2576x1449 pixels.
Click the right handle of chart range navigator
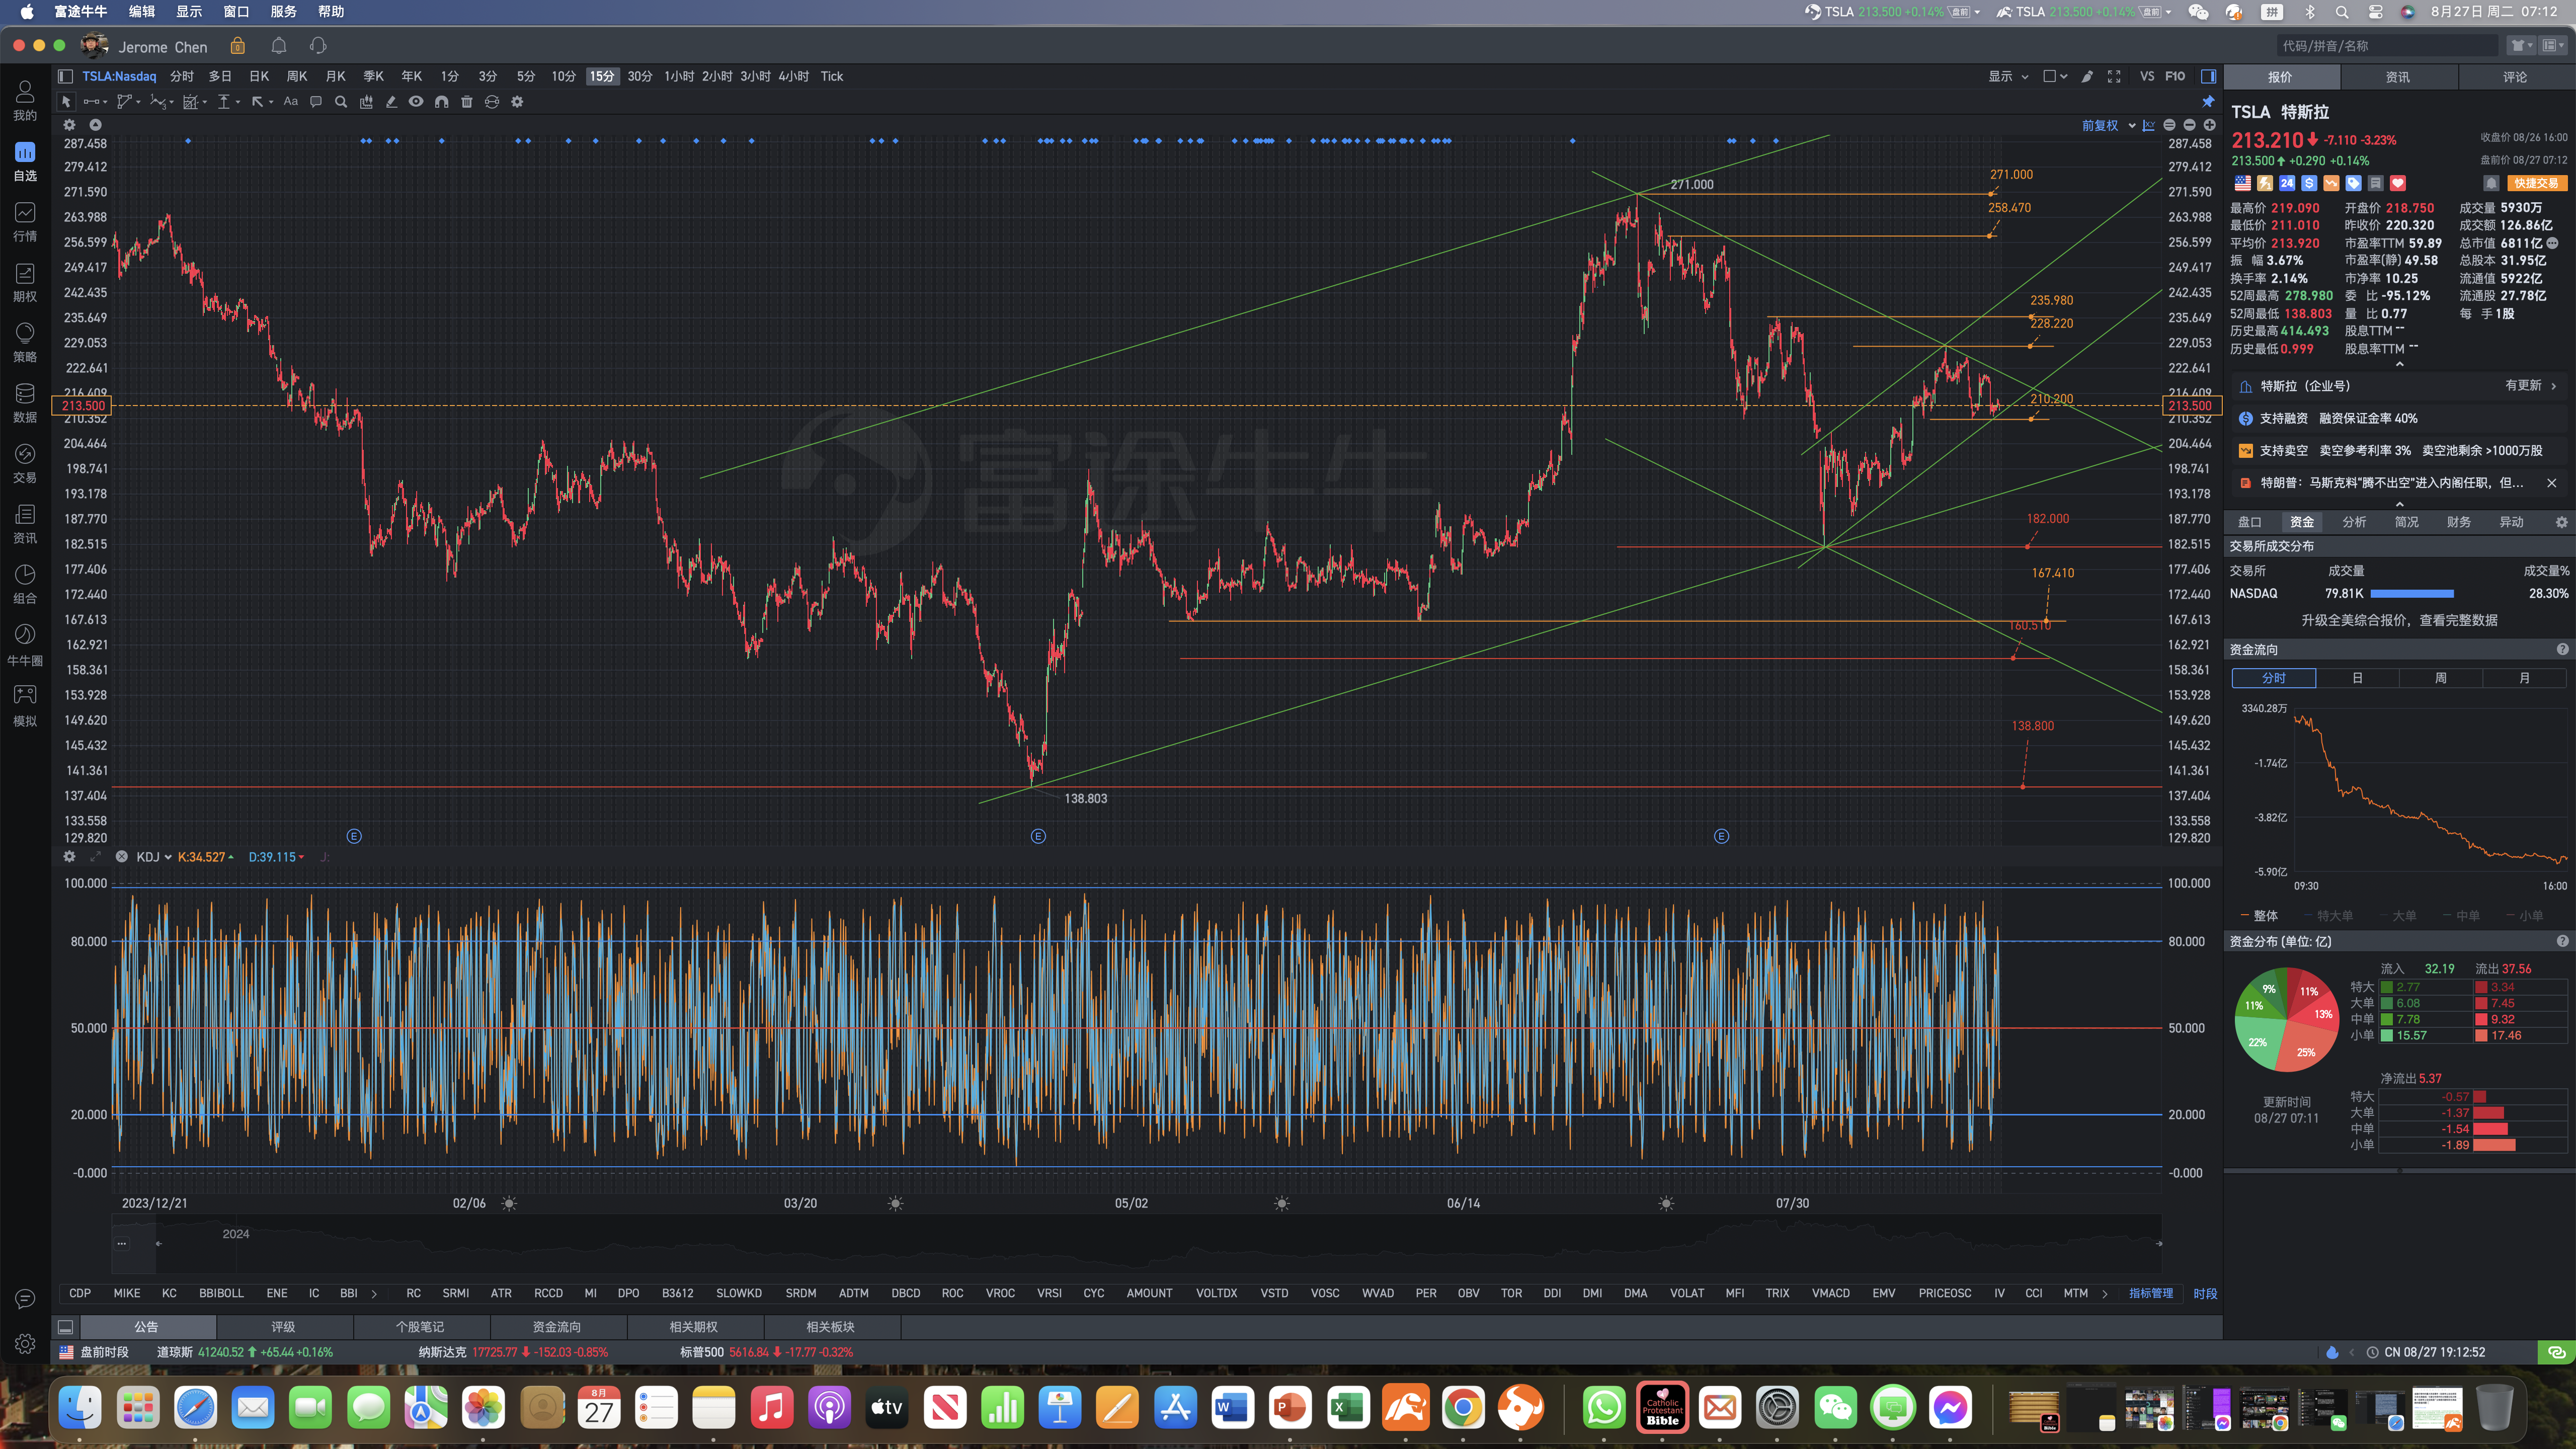point(2159,1244)
